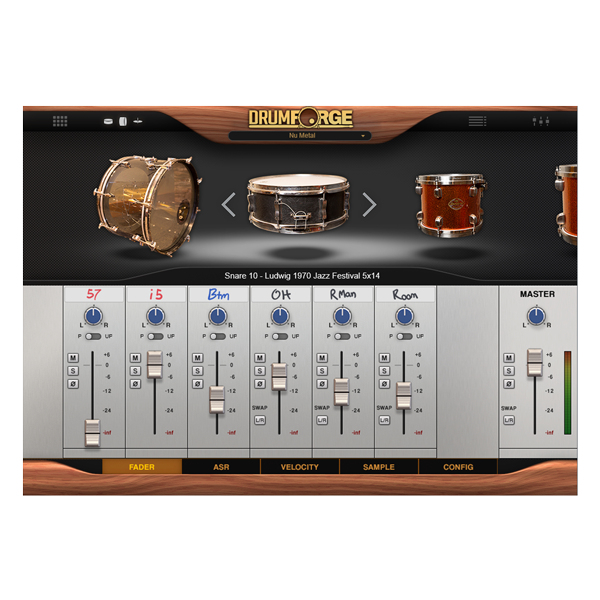This screenshot has width=600, height=600.
Task: Invert phase on the Room channel
Action: point(385,384)
